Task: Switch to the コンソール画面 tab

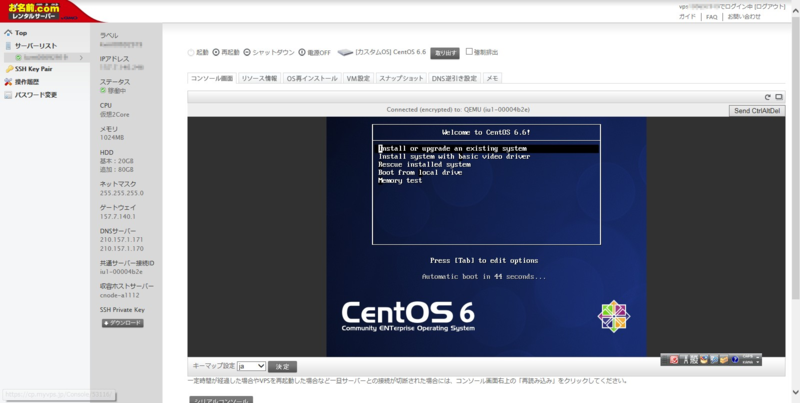Action: coord(212,79)
